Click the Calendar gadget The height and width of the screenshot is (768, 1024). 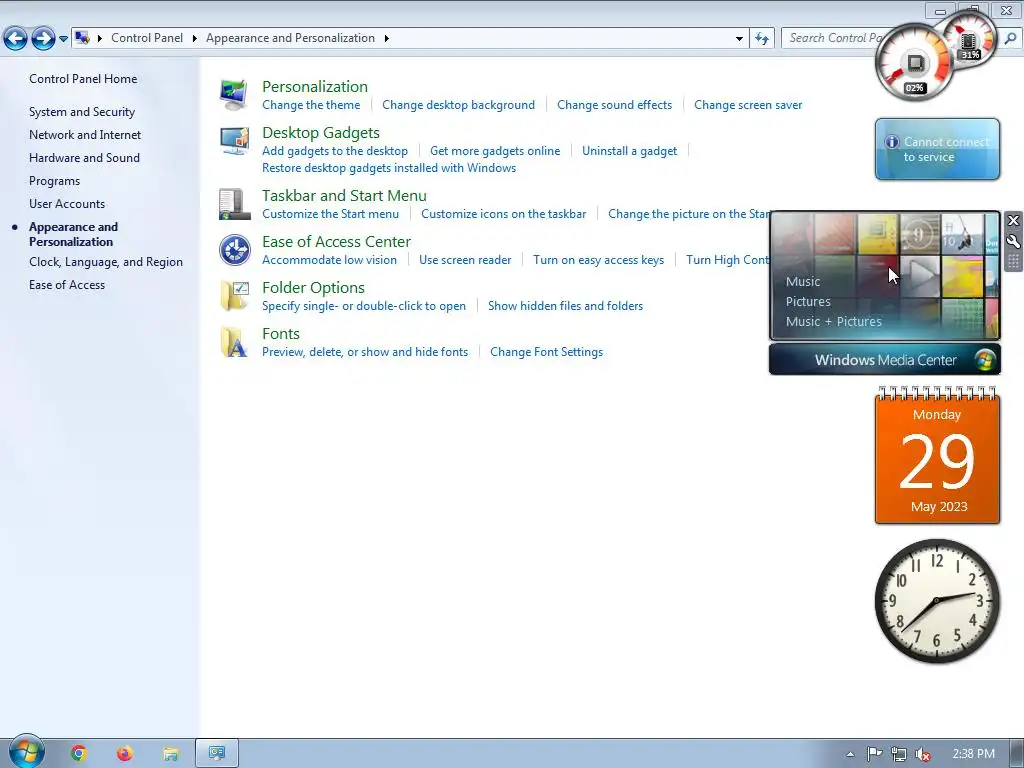pyautogui.click(x=937, y=455)
